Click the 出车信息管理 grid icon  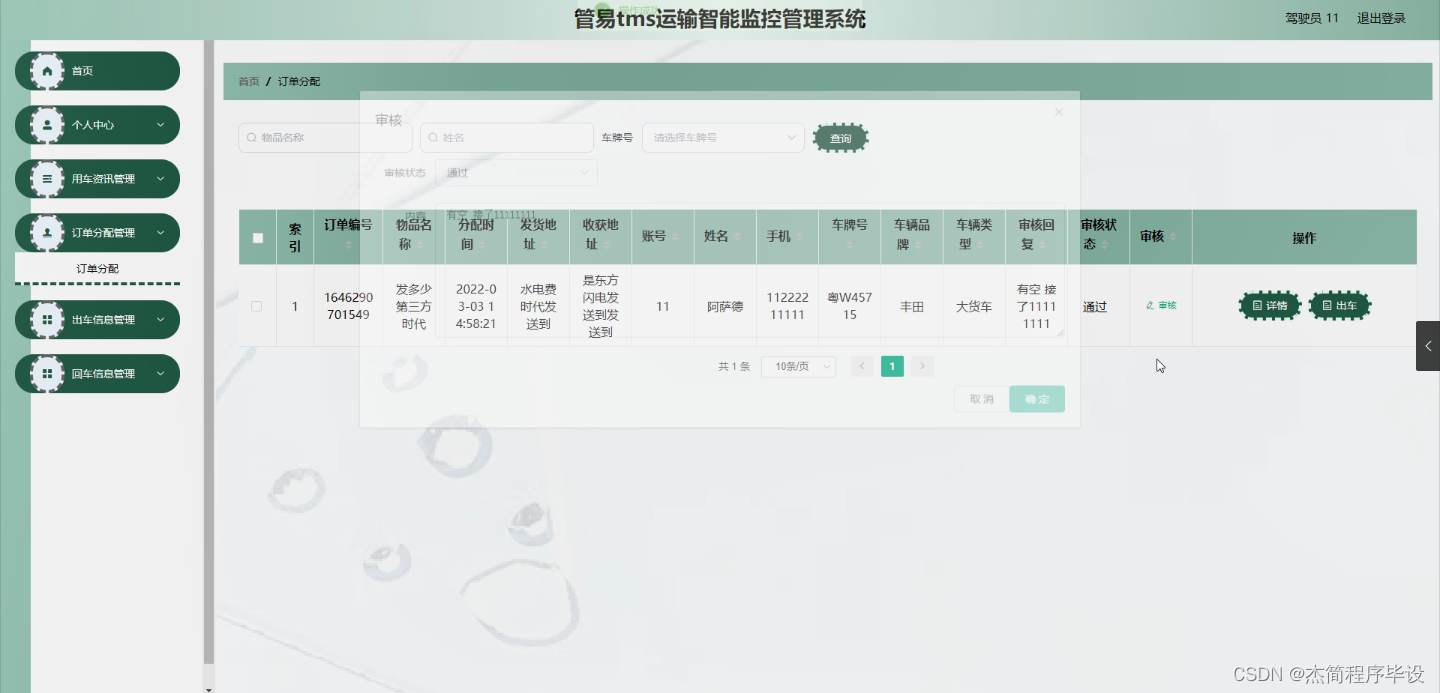[x=47, y=320]
